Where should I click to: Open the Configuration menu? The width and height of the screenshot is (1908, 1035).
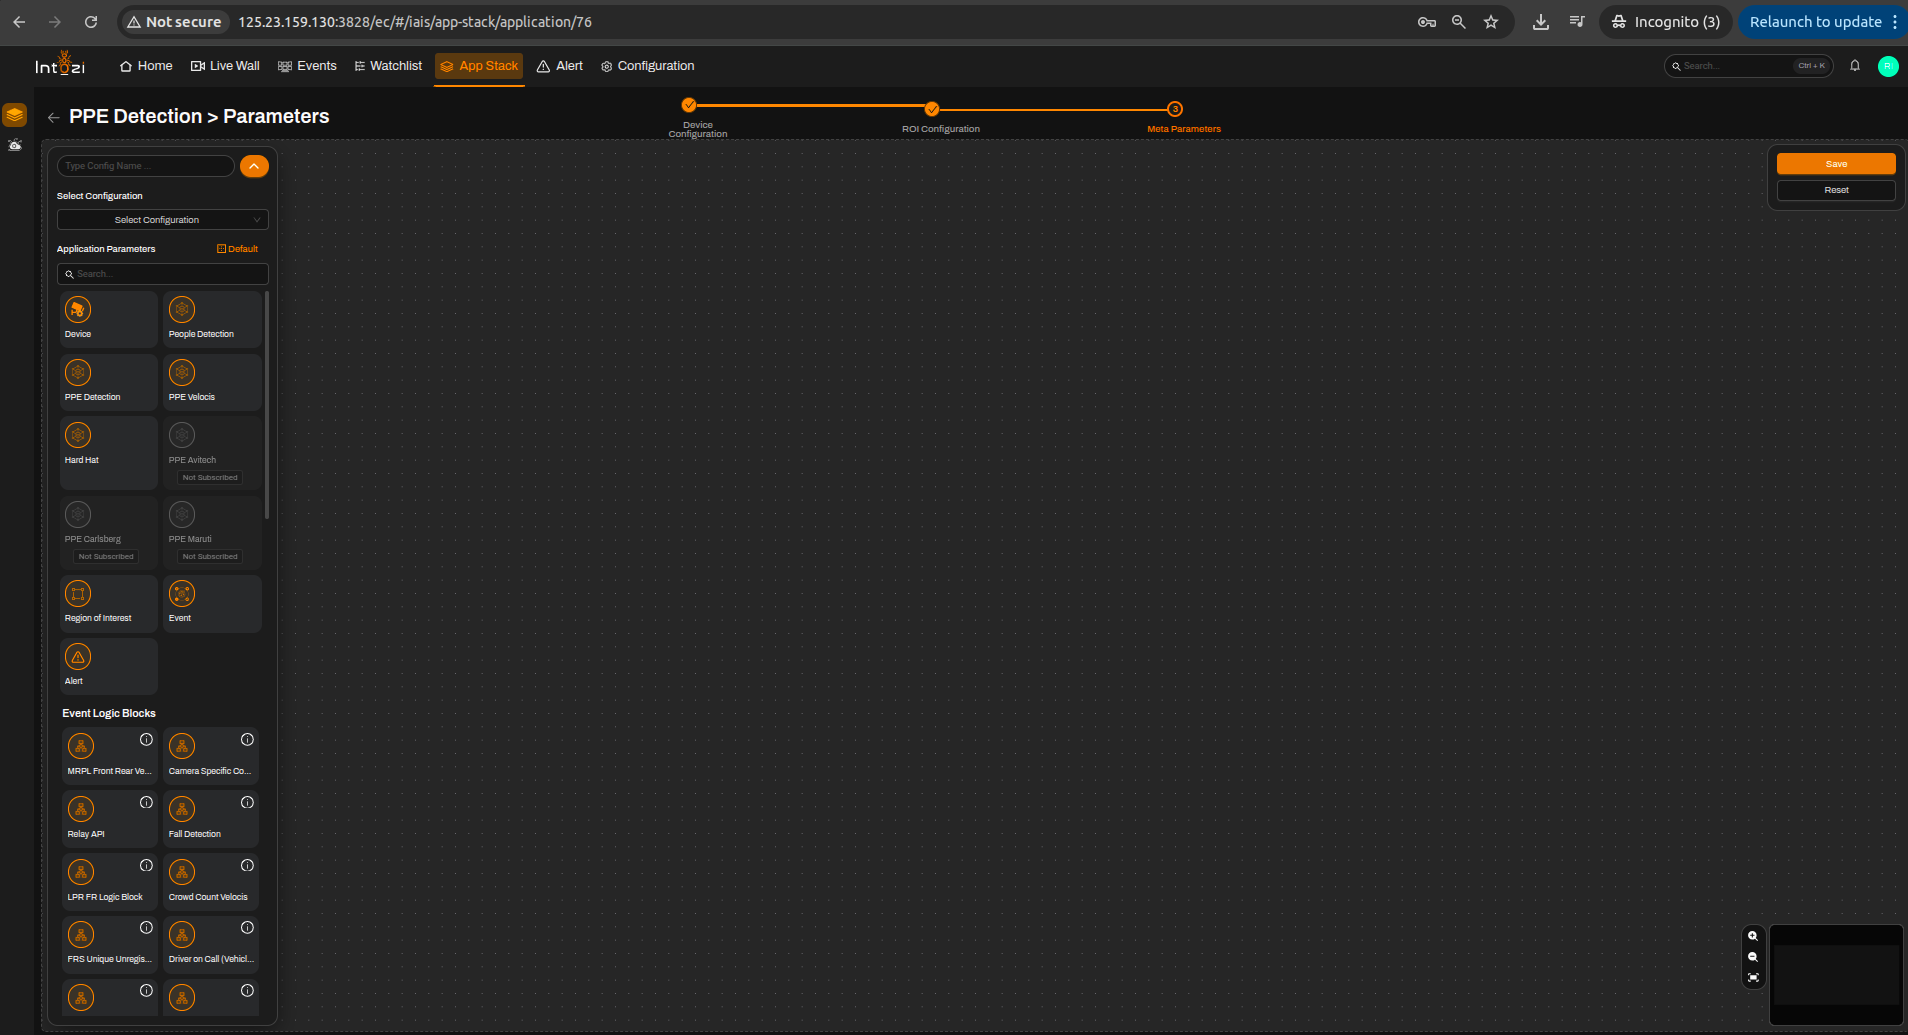(x=647, y=66)
